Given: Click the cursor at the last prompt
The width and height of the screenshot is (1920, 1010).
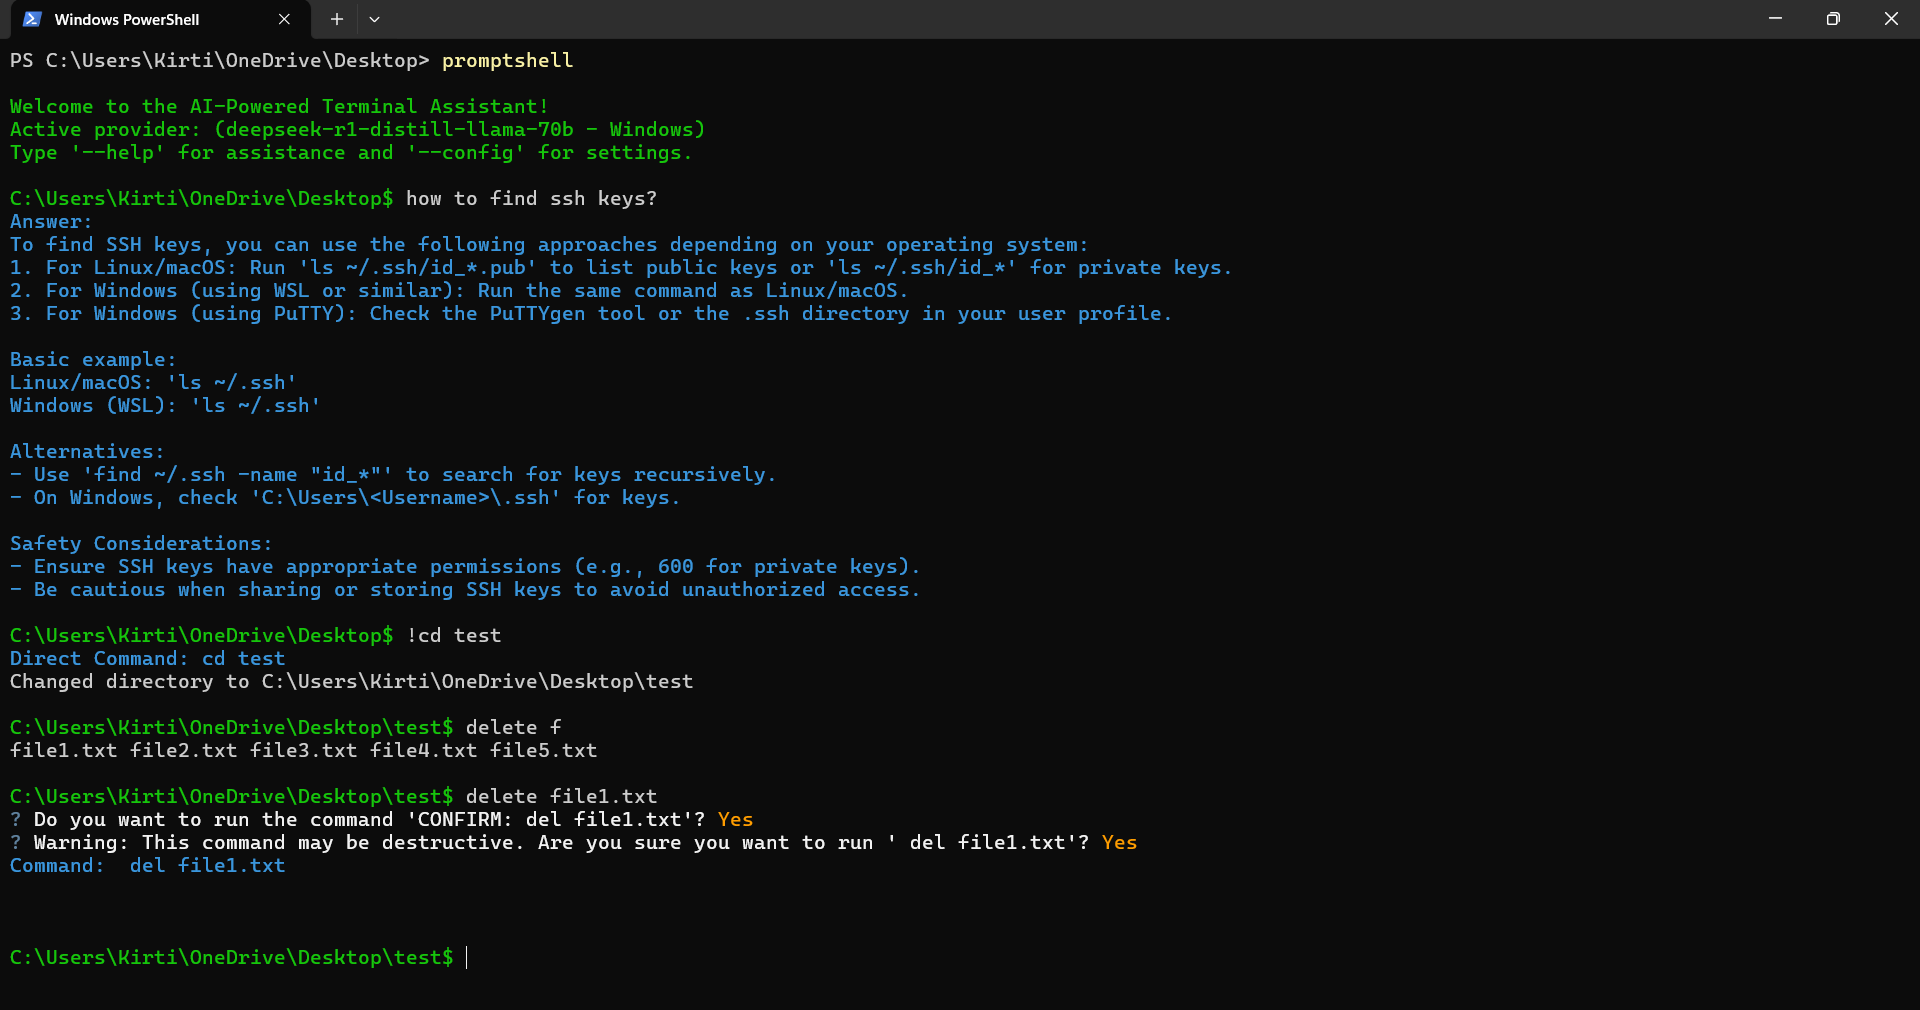Looking at the screenshot, I should click(x=467, y=958).
